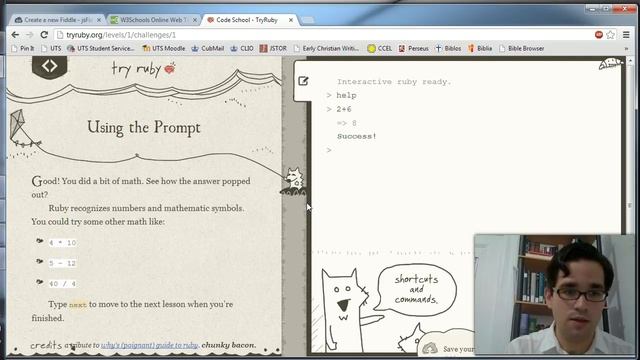Image resolution: width=640 pixels, height=360 pixels.
Task: Click the help command in console history
Action: 346,95
